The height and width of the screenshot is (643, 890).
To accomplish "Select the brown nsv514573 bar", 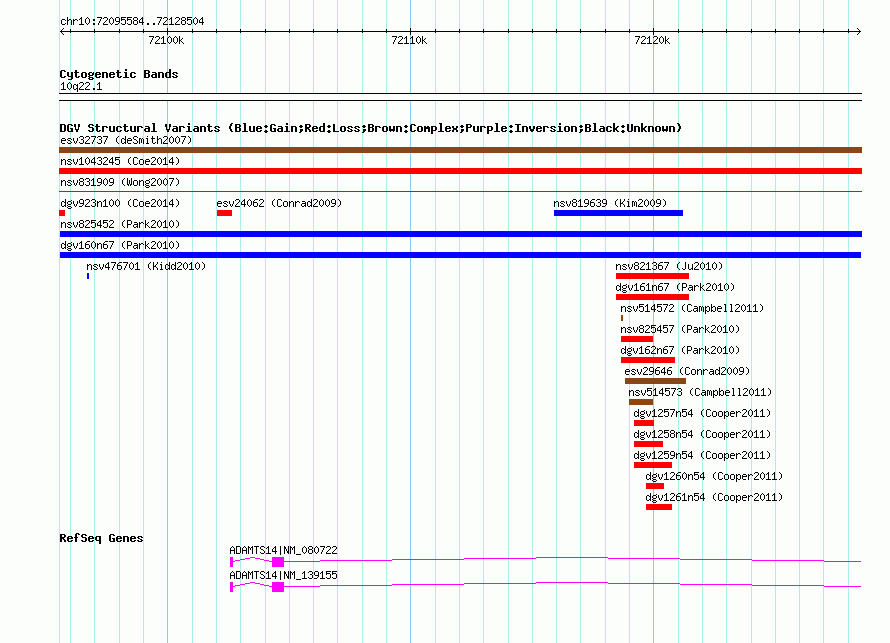I will pos(641,402).
